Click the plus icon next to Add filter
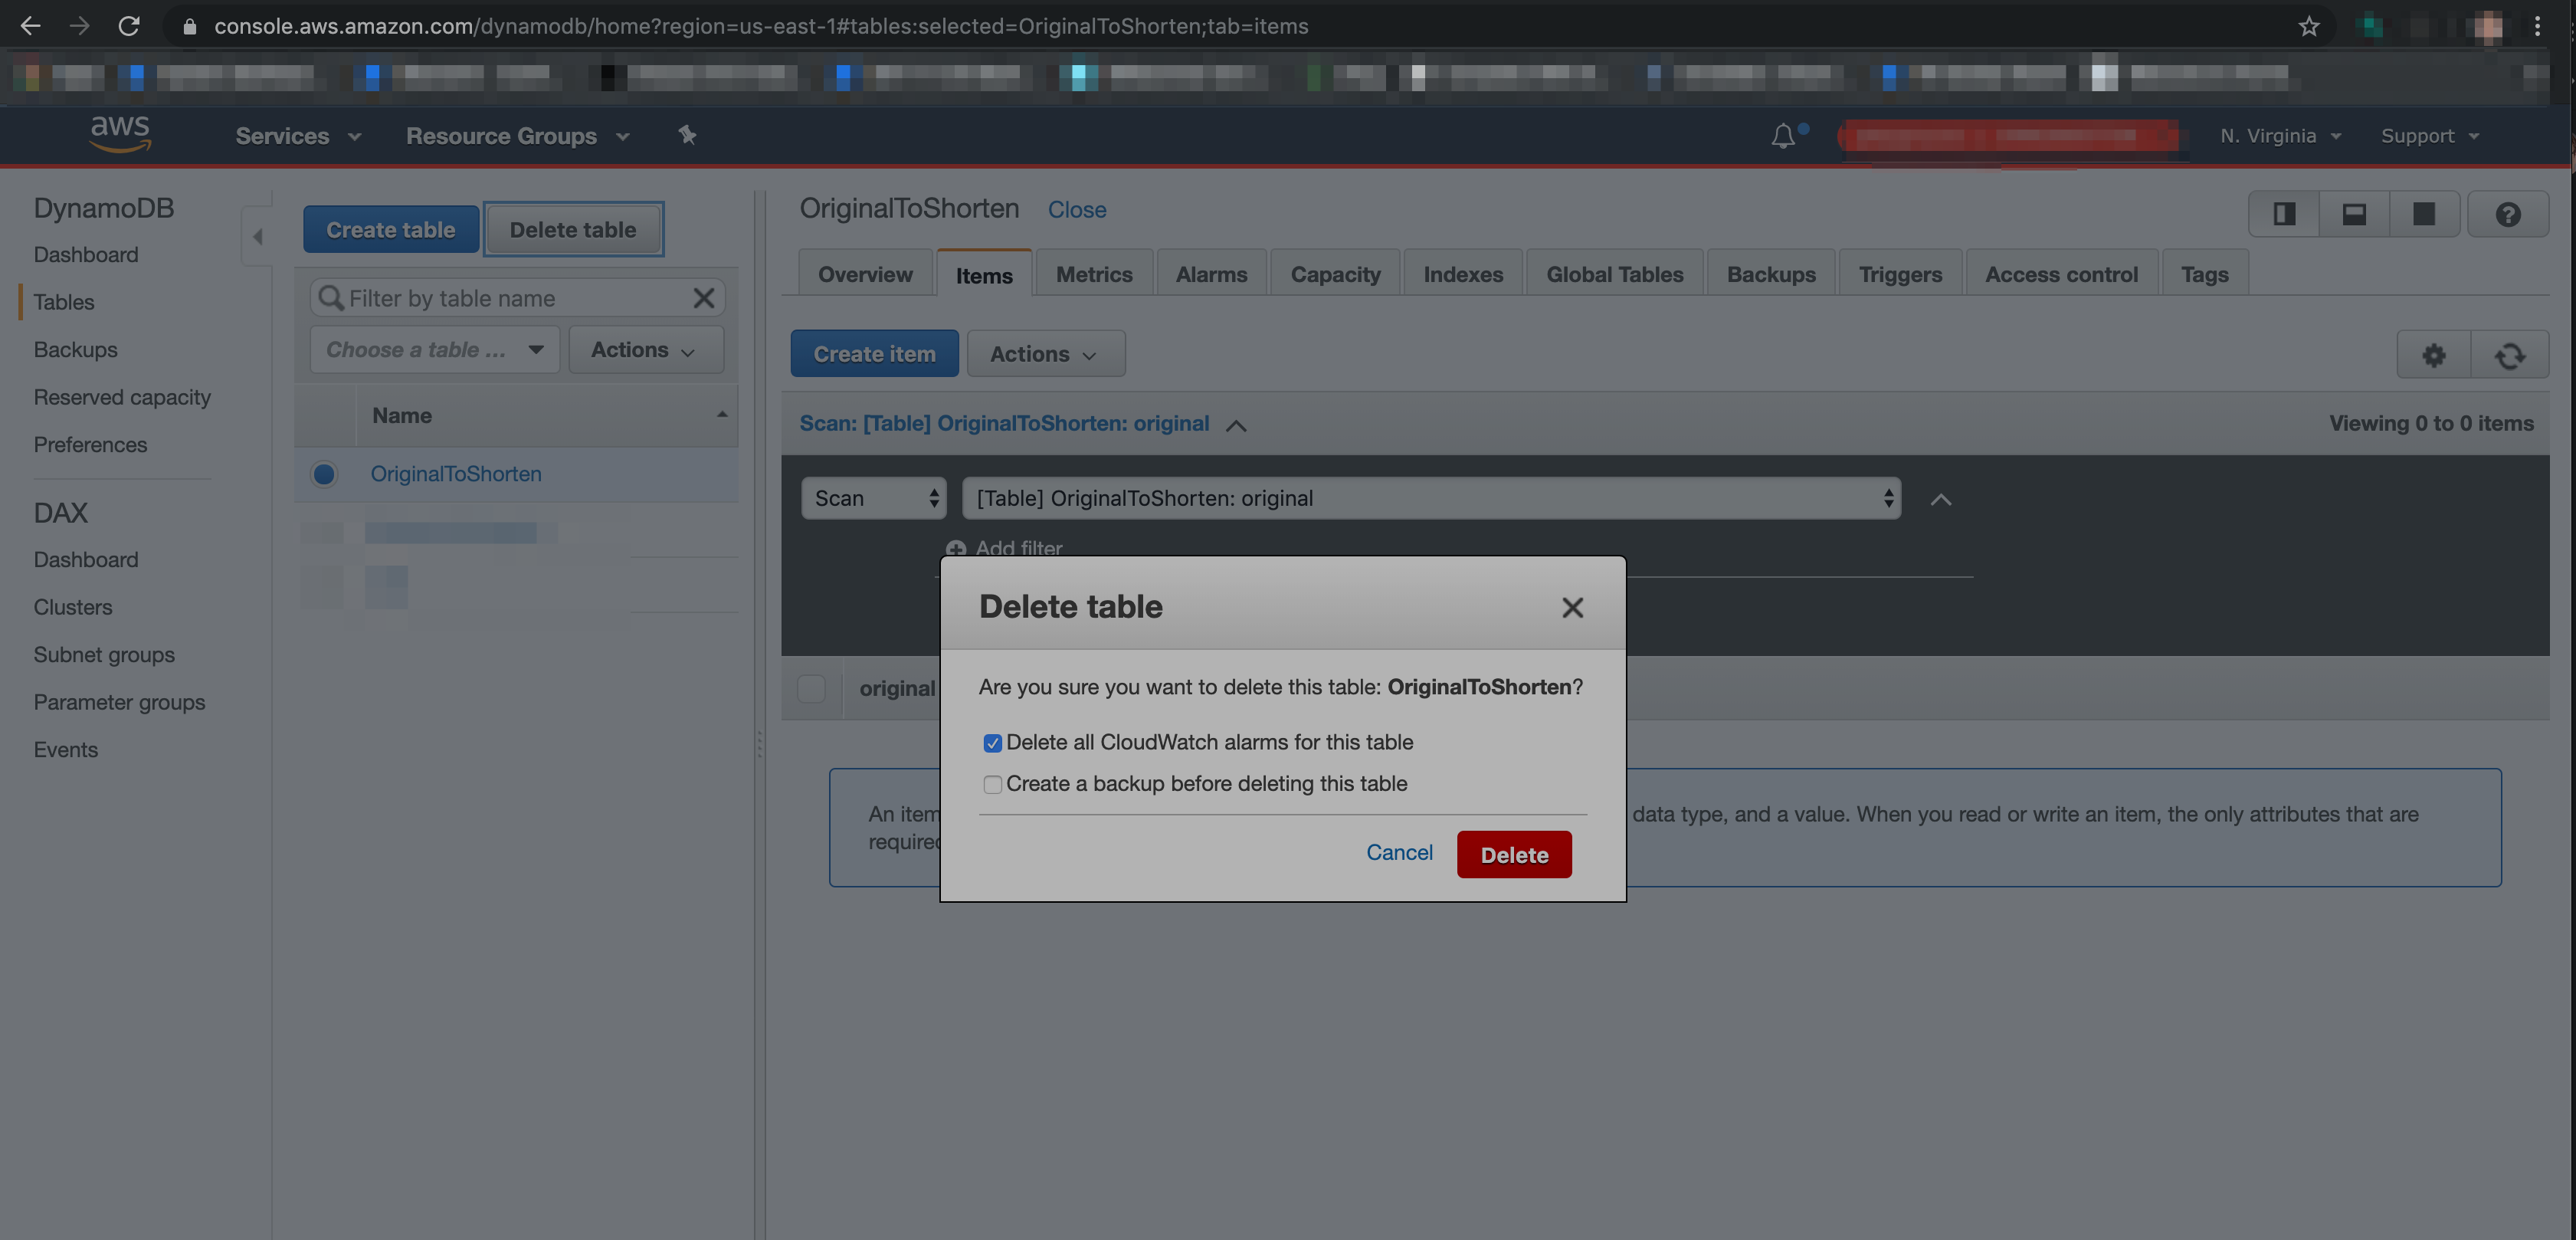This screenshot has width=2576, height=1240. pos(956,548)
